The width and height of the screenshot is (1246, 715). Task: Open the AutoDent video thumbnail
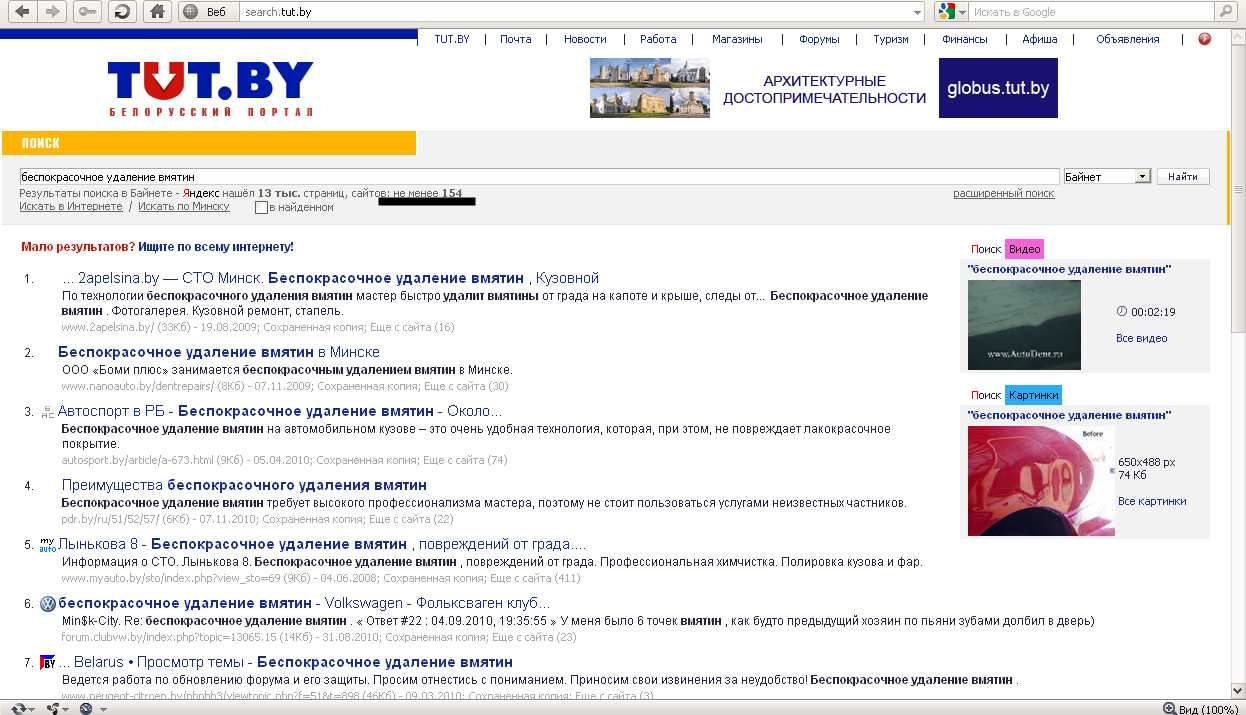tap(1024, 325)
